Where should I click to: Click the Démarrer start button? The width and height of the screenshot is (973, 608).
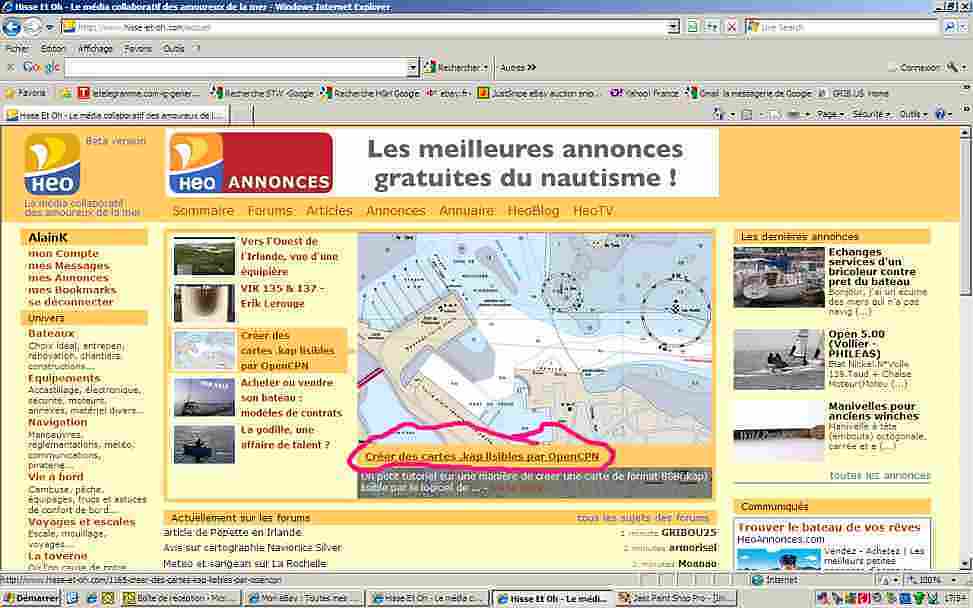pos(30,598)
